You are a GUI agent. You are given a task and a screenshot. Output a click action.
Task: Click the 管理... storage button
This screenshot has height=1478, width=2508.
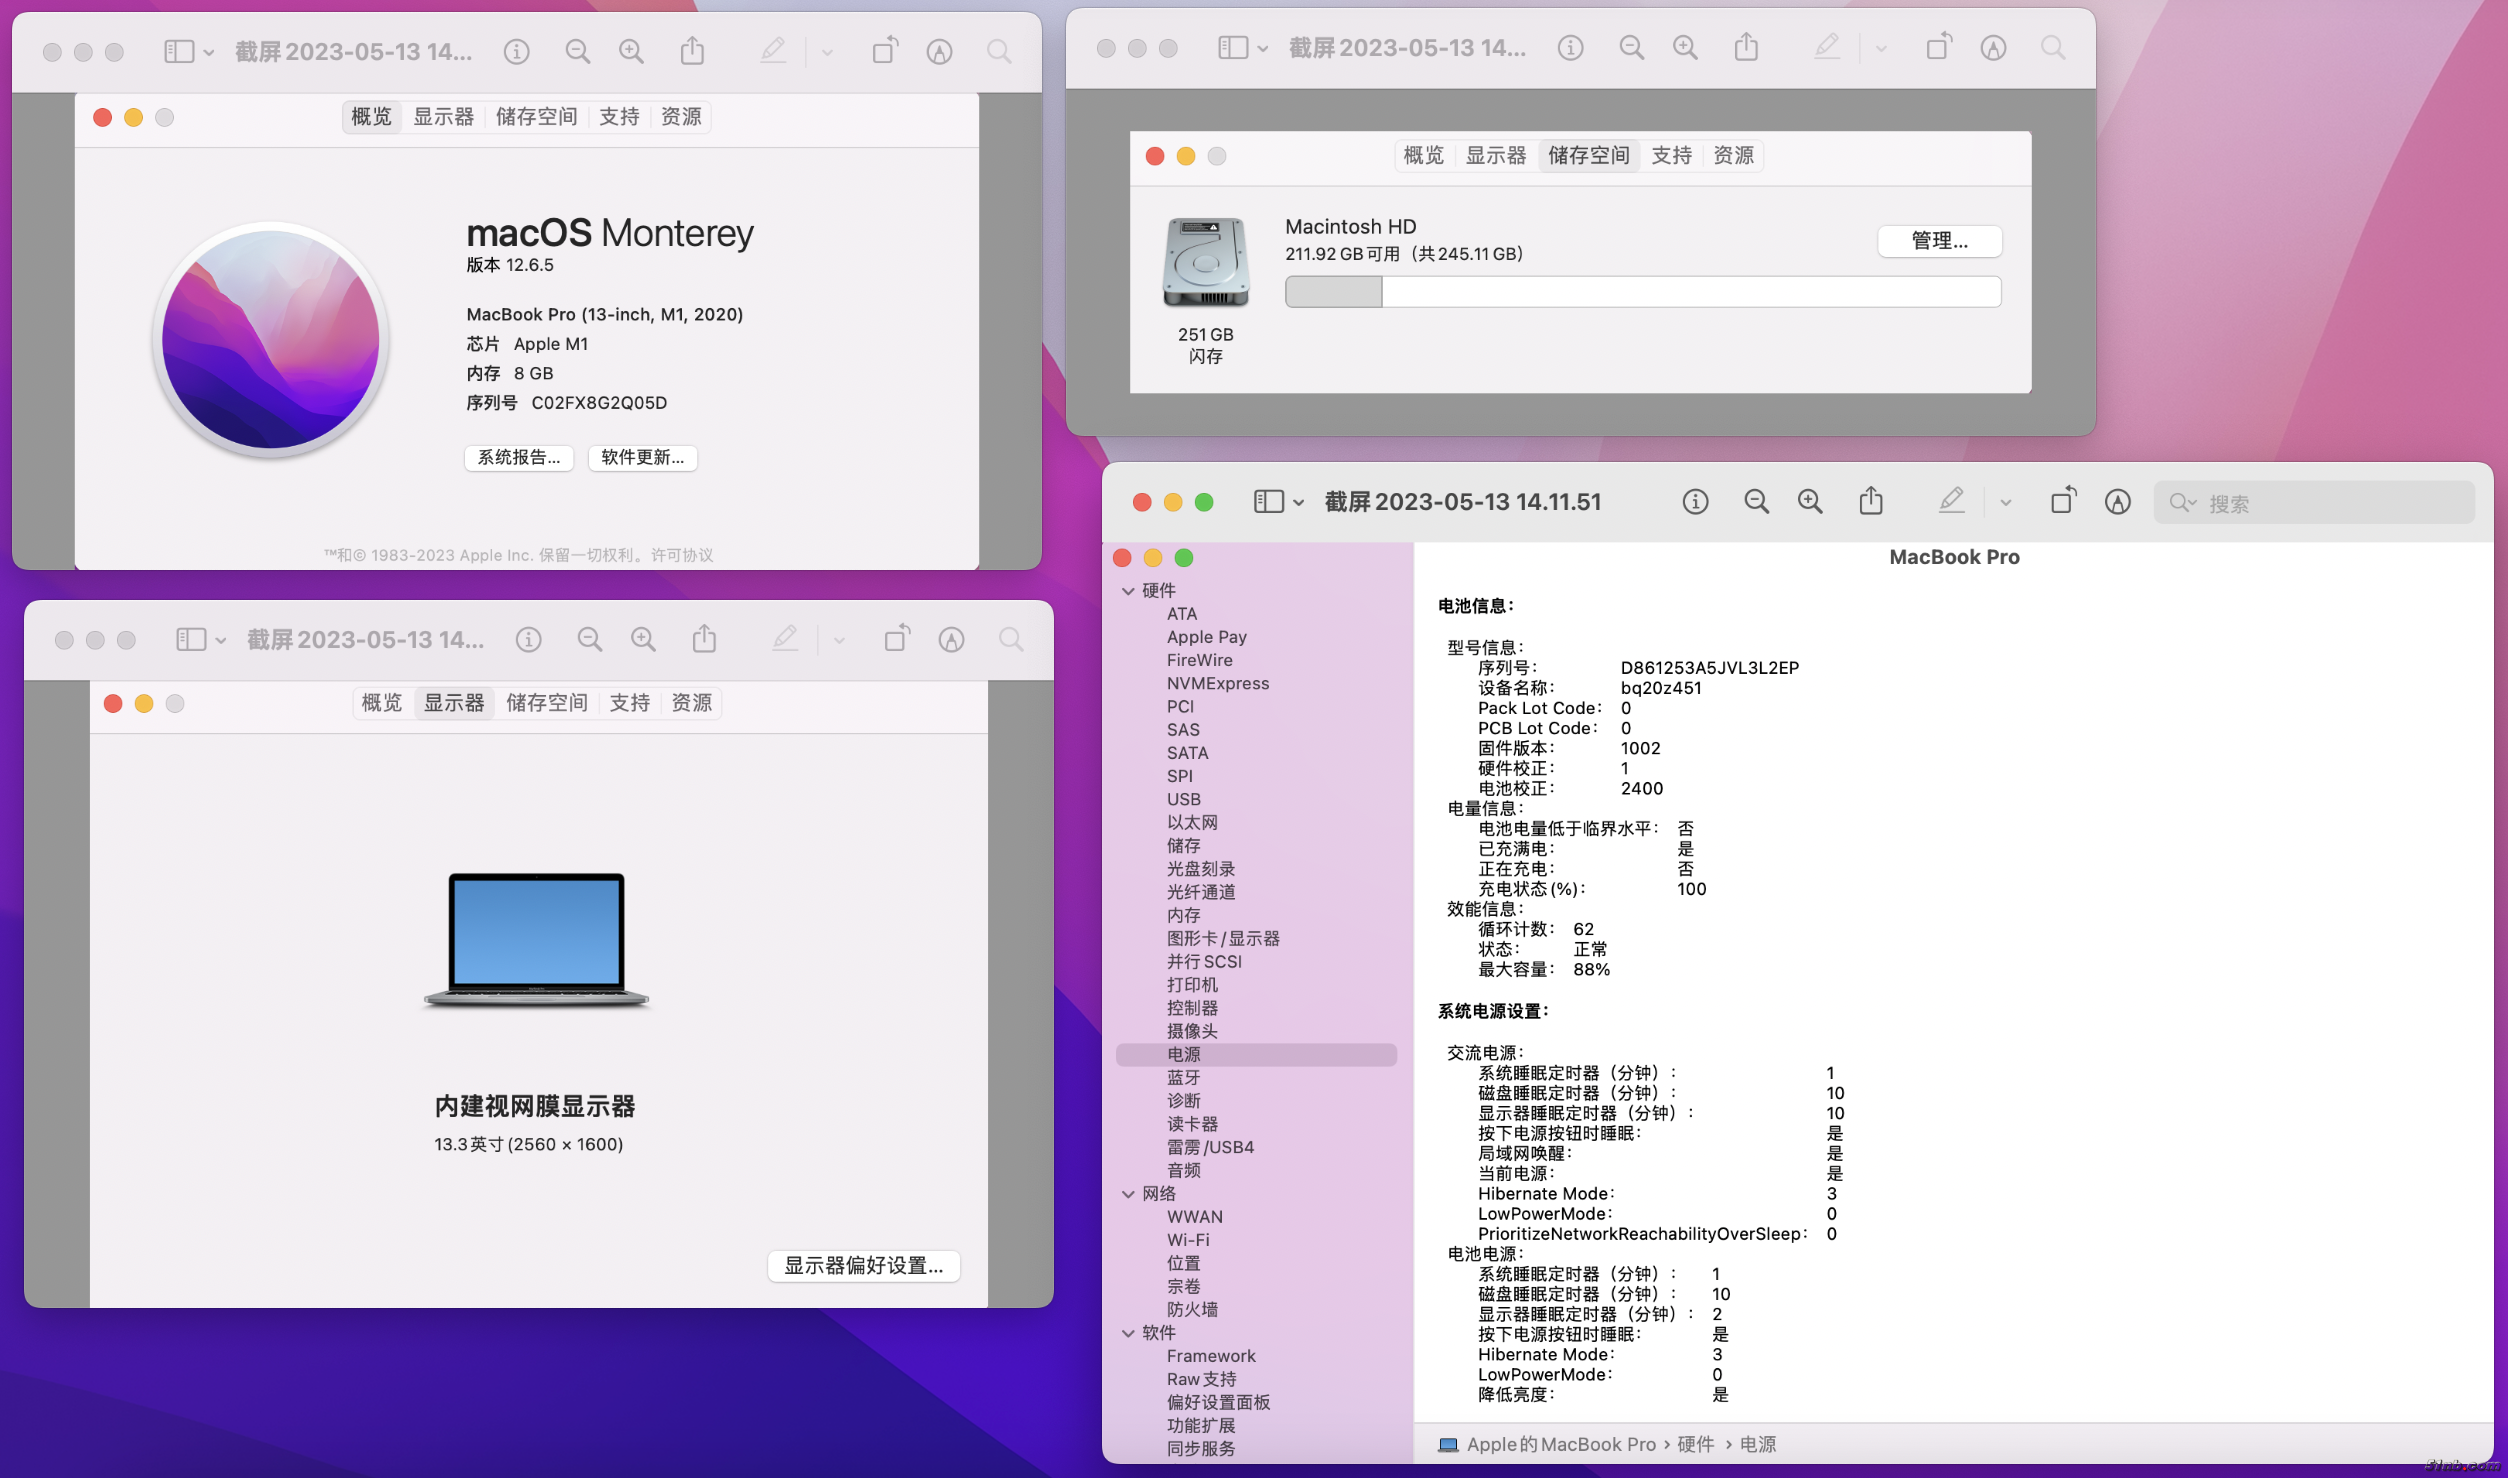(x=1938, y=241)
